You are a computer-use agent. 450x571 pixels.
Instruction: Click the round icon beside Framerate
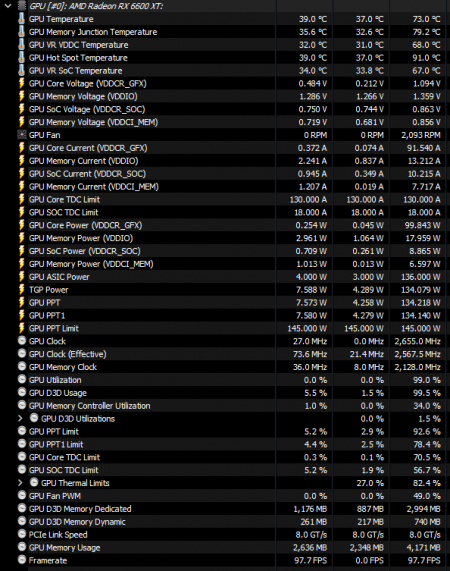(22, 560)
